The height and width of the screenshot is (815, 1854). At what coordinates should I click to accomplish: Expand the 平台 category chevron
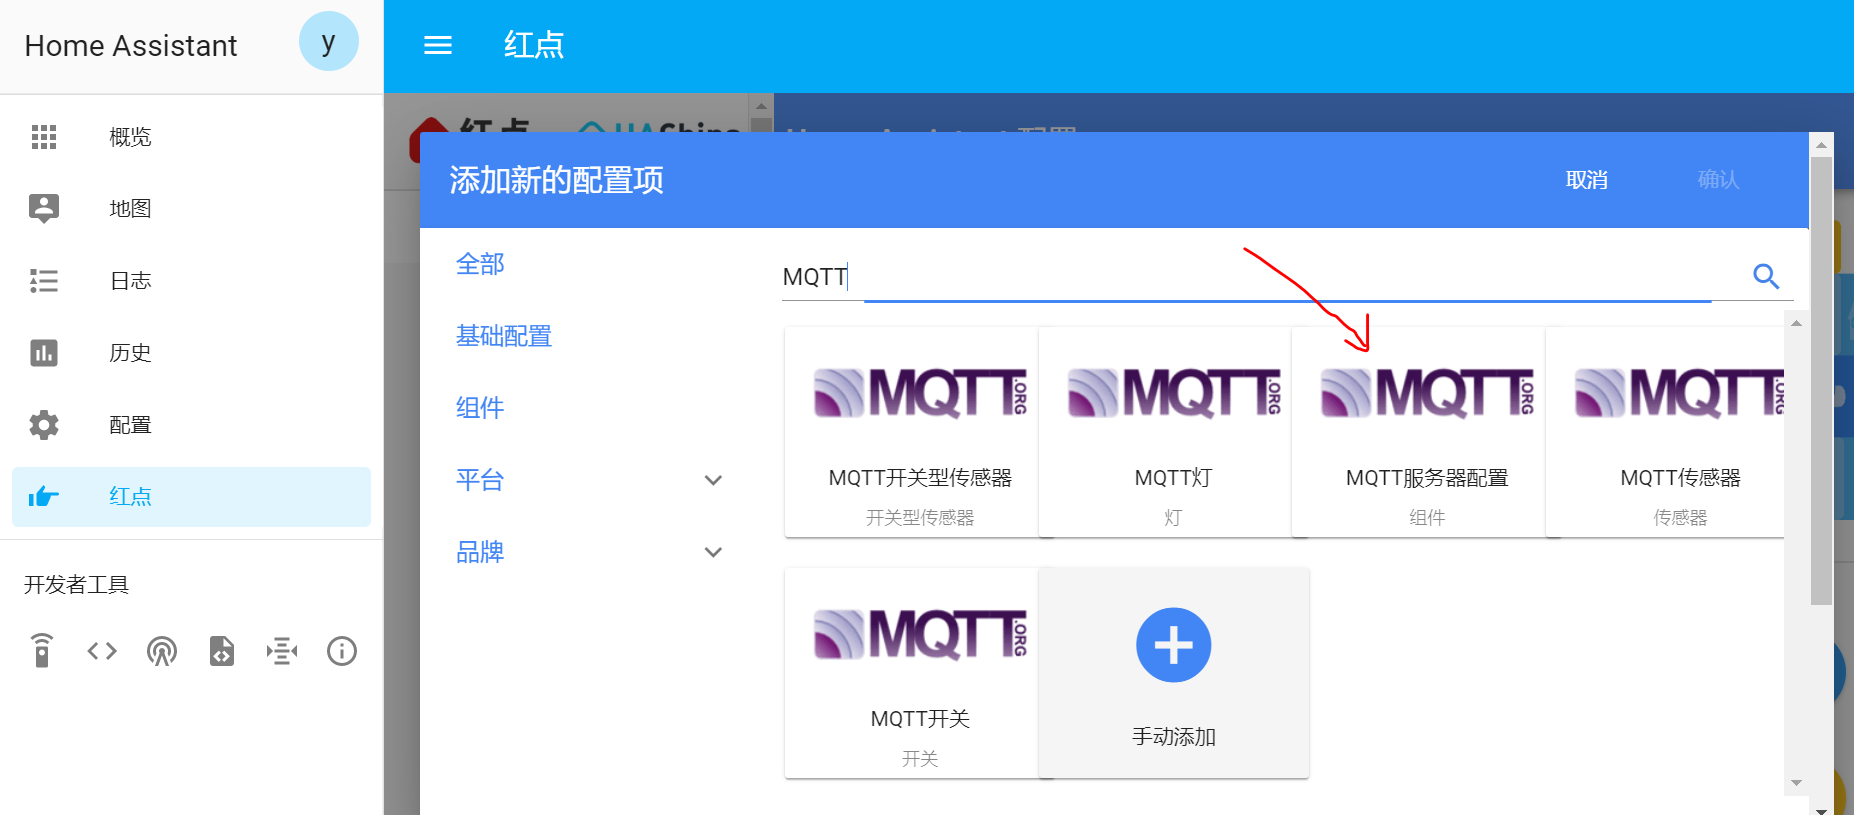(713, 480)
